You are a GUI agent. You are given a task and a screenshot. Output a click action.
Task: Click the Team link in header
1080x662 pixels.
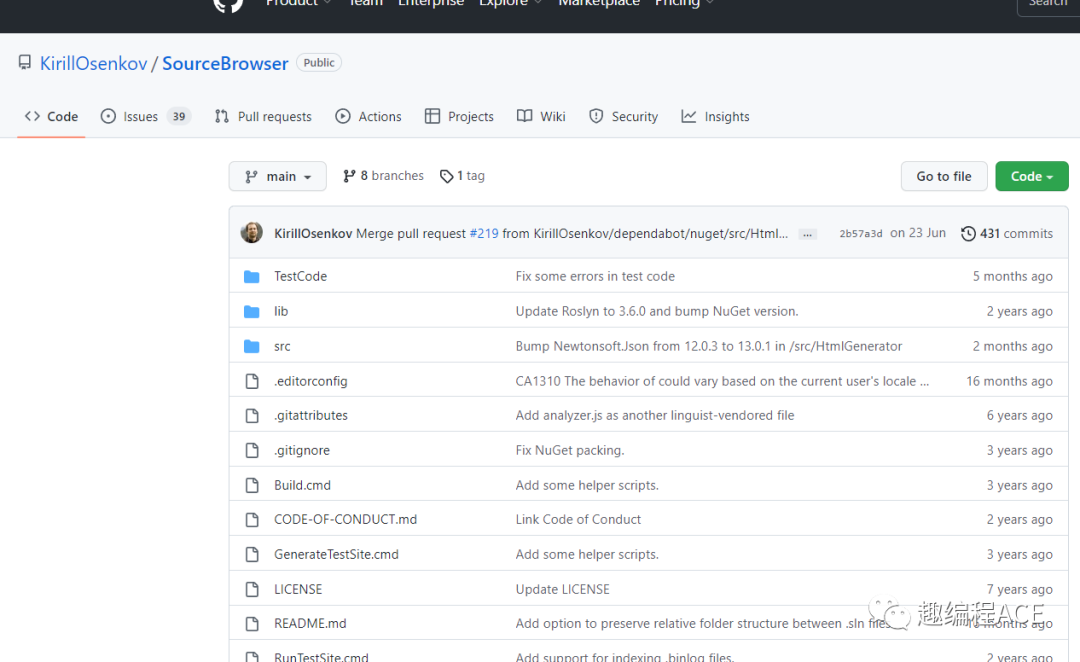[365, 3]
